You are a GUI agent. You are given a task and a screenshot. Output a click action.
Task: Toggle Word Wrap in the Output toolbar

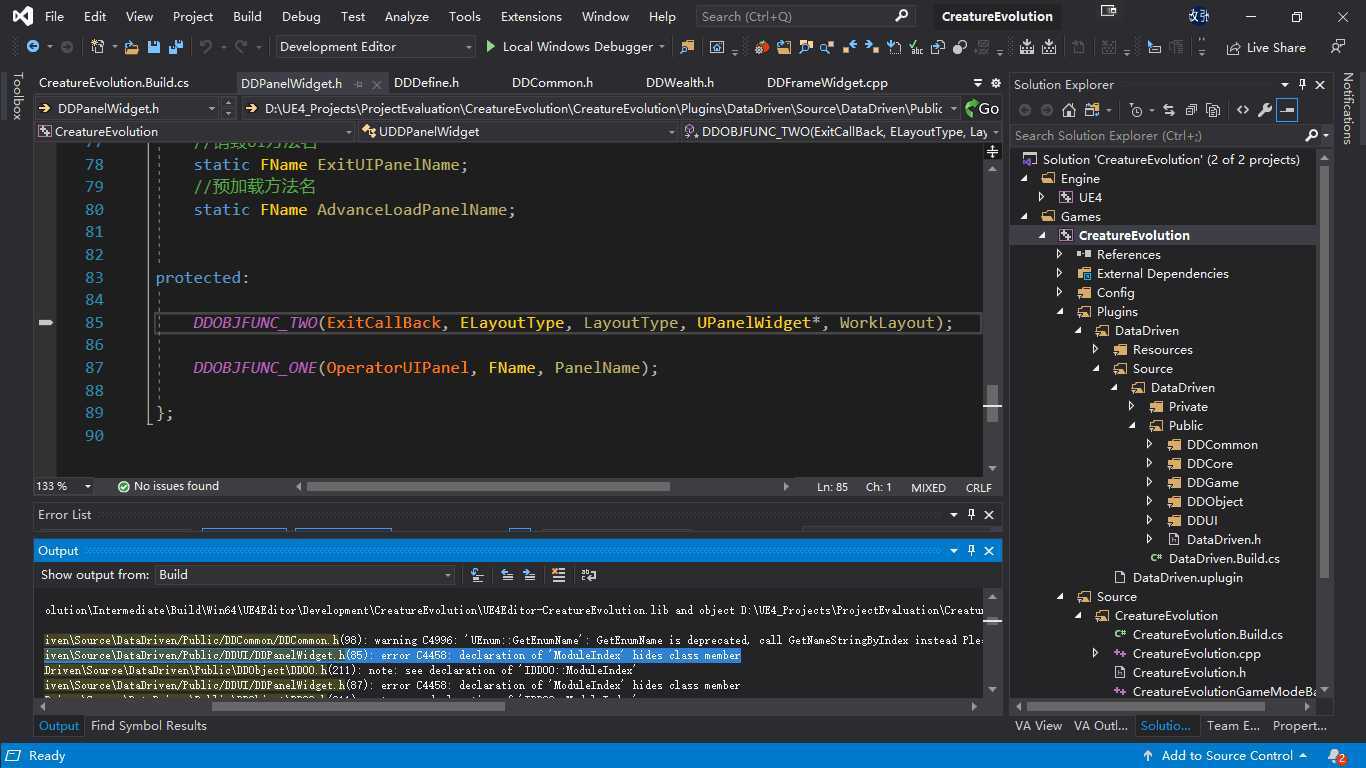tap(589, 575)
